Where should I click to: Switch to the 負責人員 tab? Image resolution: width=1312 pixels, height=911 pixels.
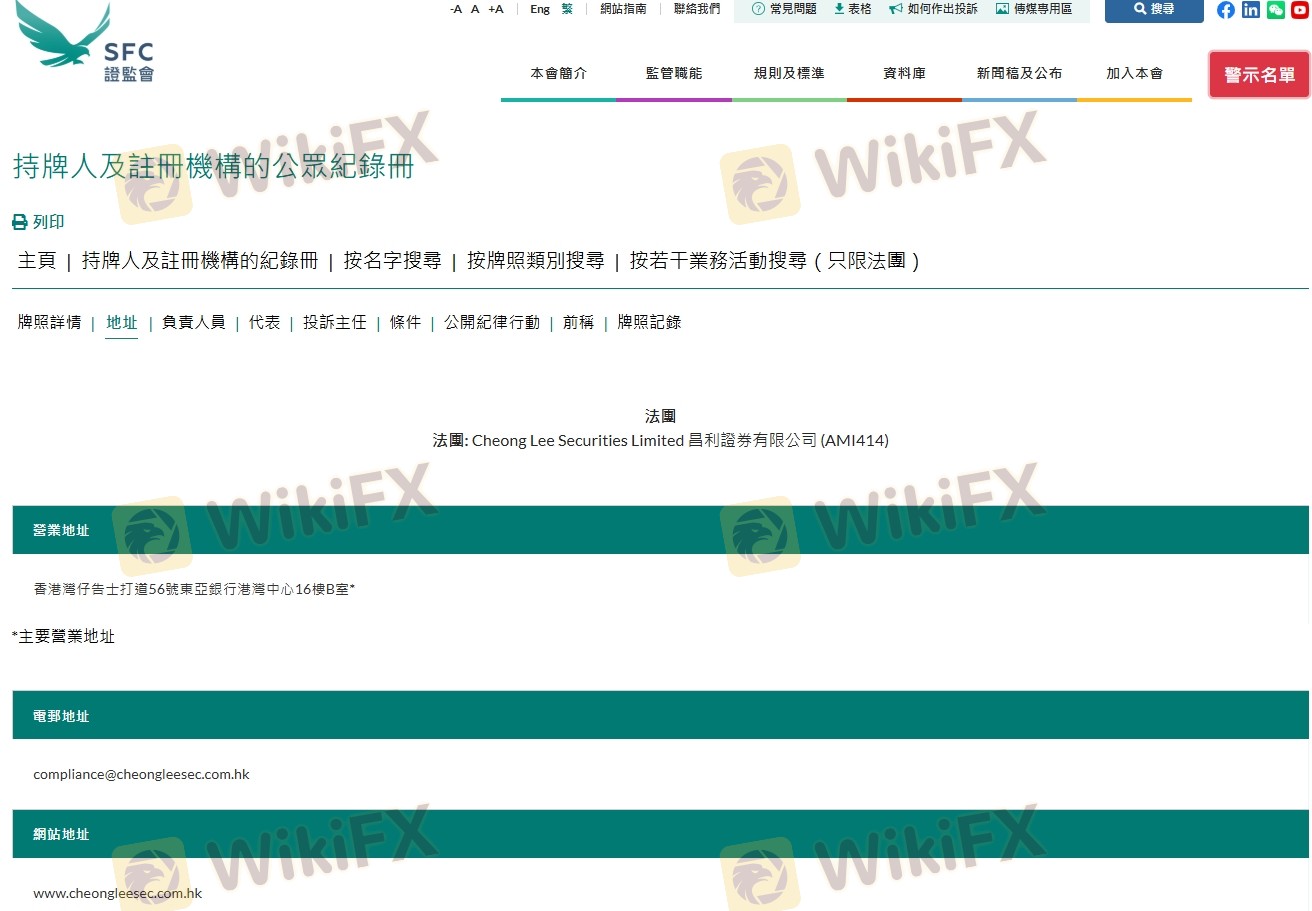pyautogui.click(x=193, y=322)
